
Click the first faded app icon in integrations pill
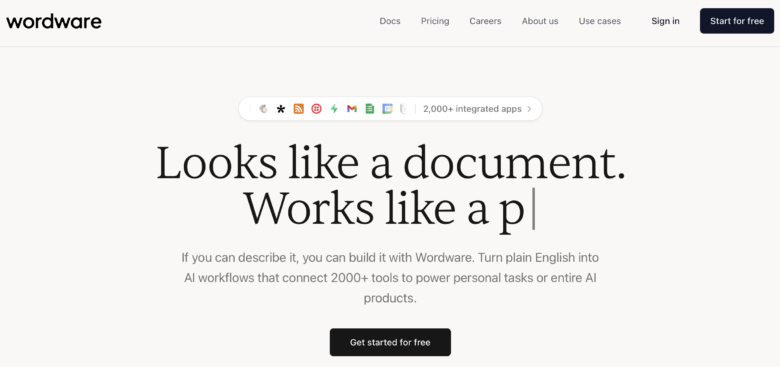click(264, 109)
